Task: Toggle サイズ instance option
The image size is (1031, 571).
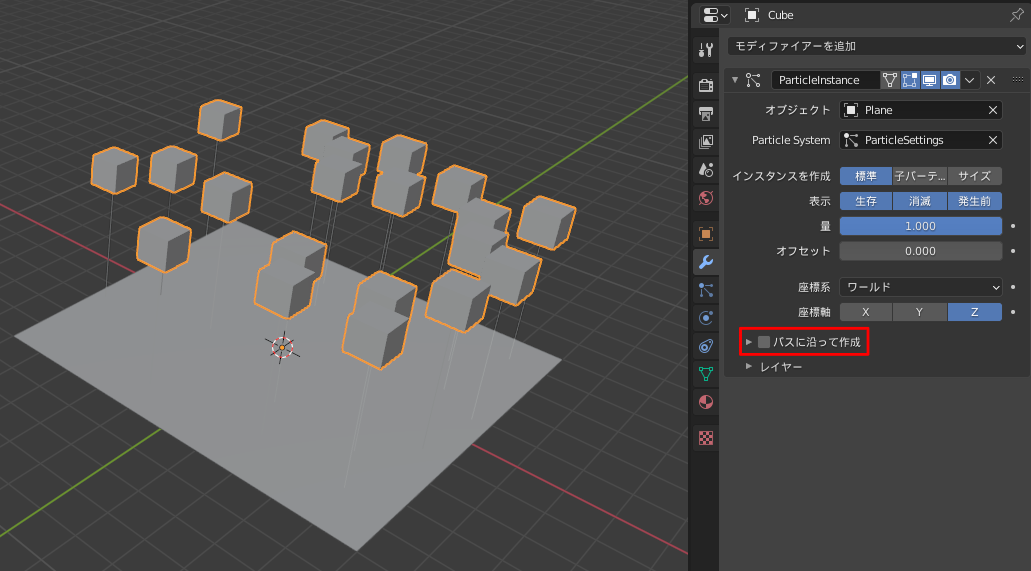Action: point(974,176)
